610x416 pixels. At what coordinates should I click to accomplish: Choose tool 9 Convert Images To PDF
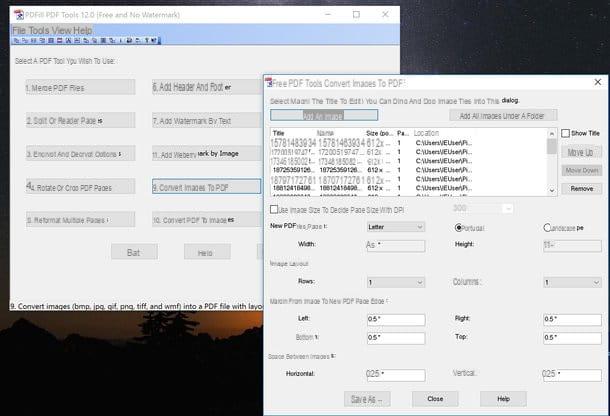(207, 187)
